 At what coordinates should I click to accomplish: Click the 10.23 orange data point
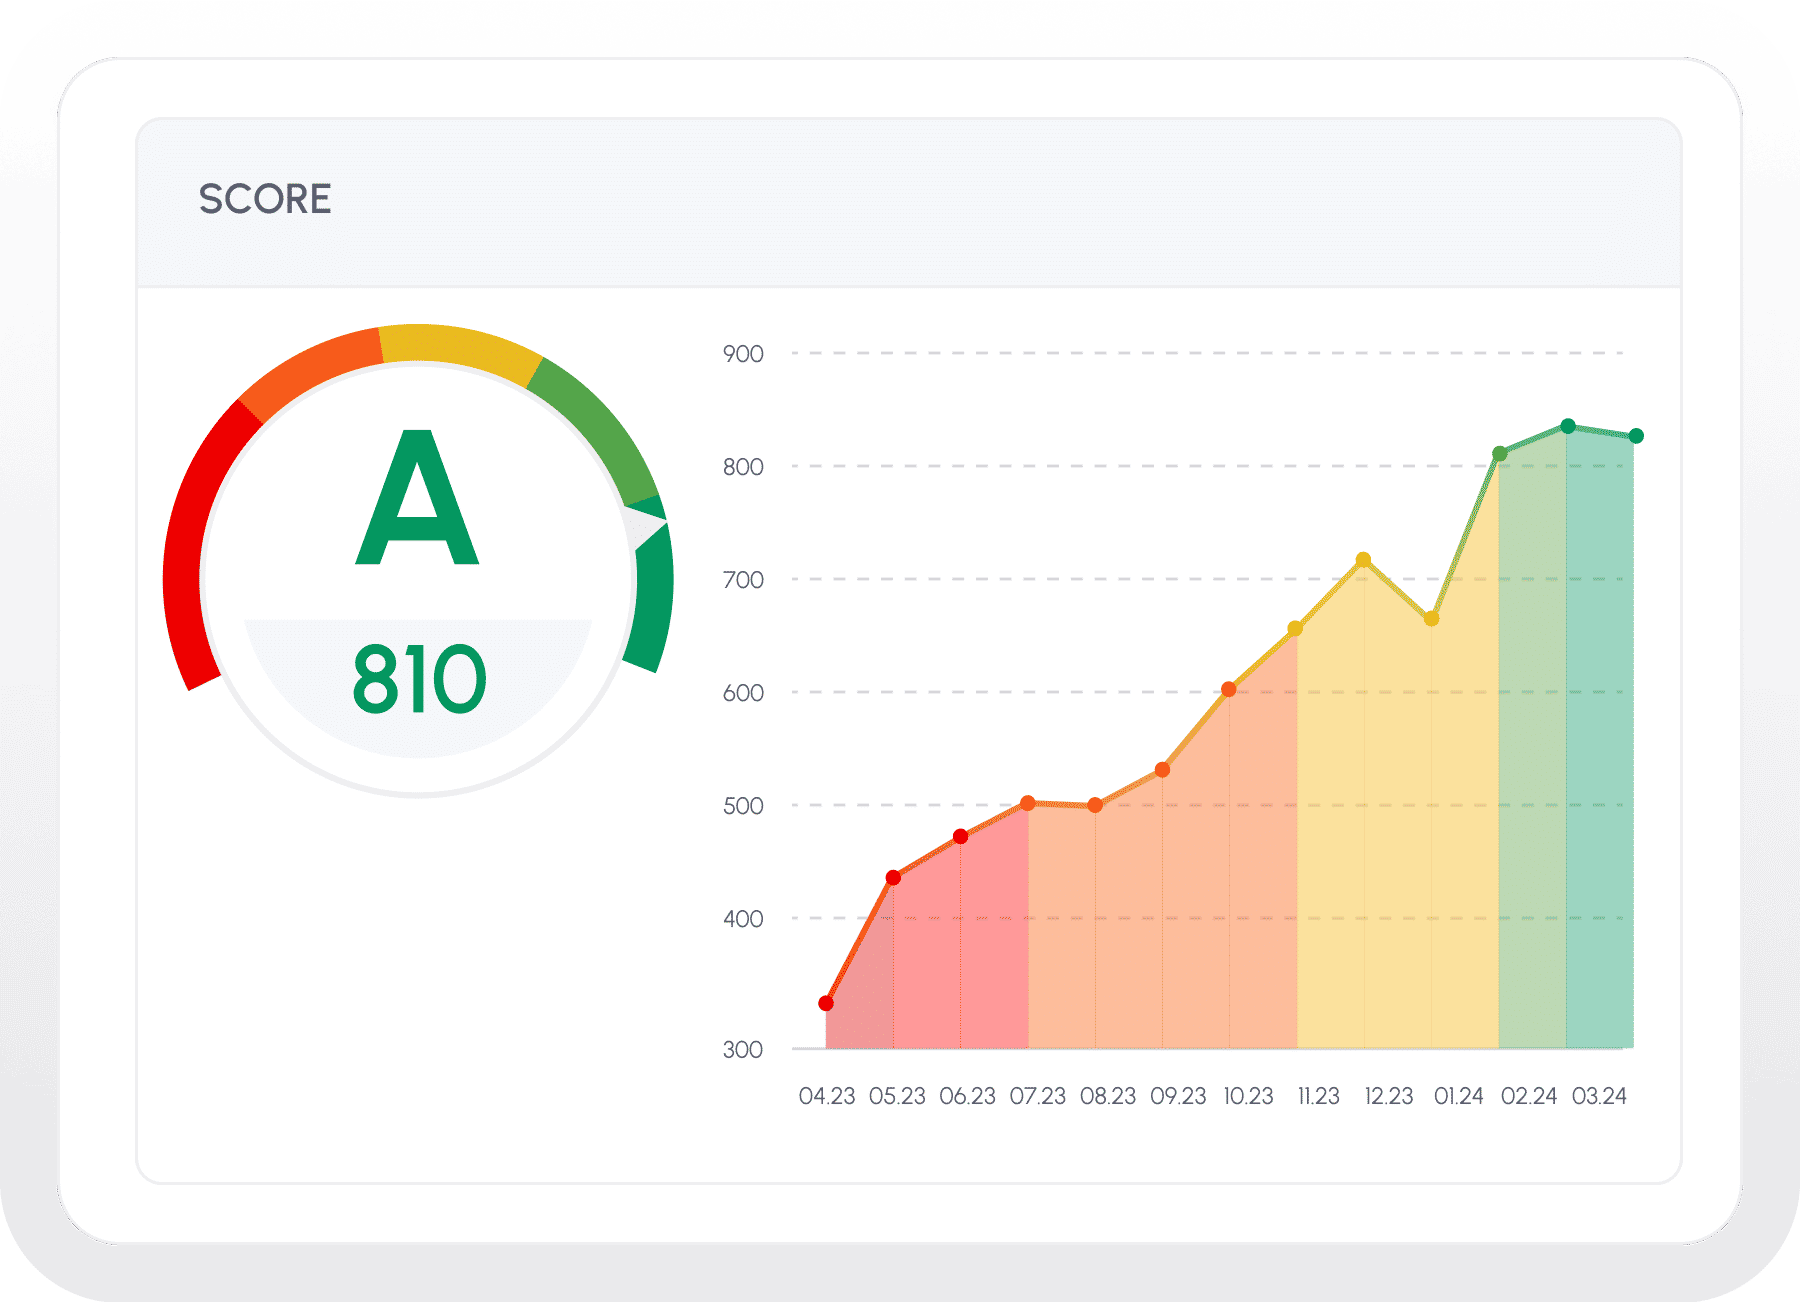coord(1229,689)
